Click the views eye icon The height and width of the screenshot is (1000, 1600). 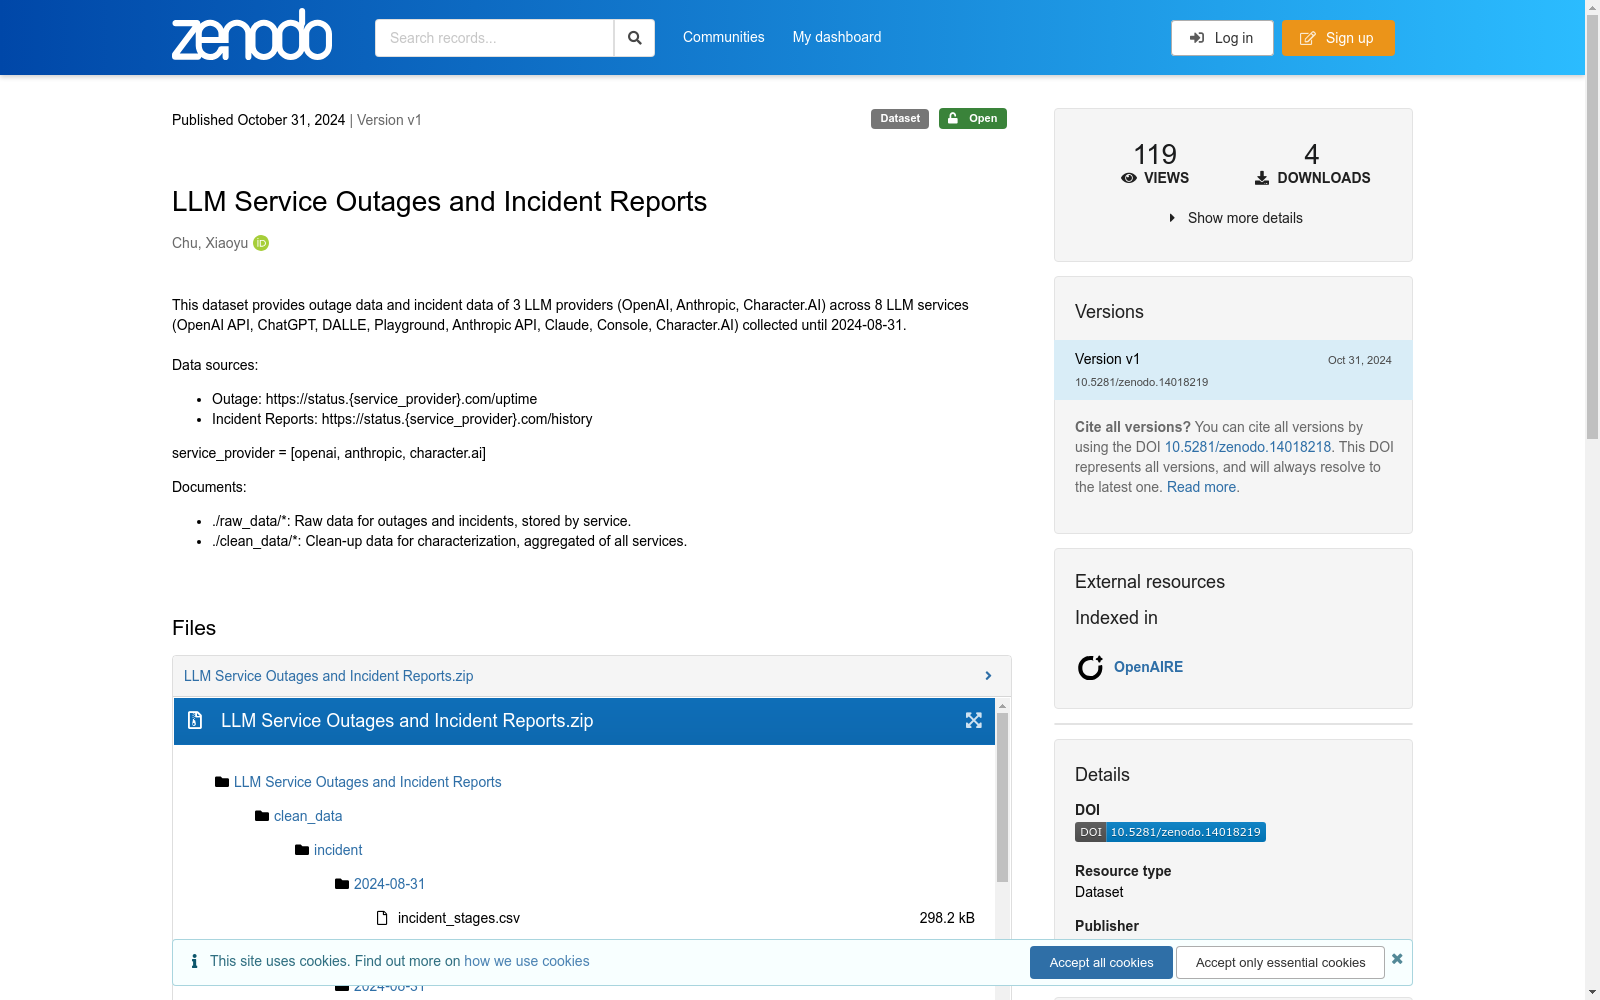1129,178
